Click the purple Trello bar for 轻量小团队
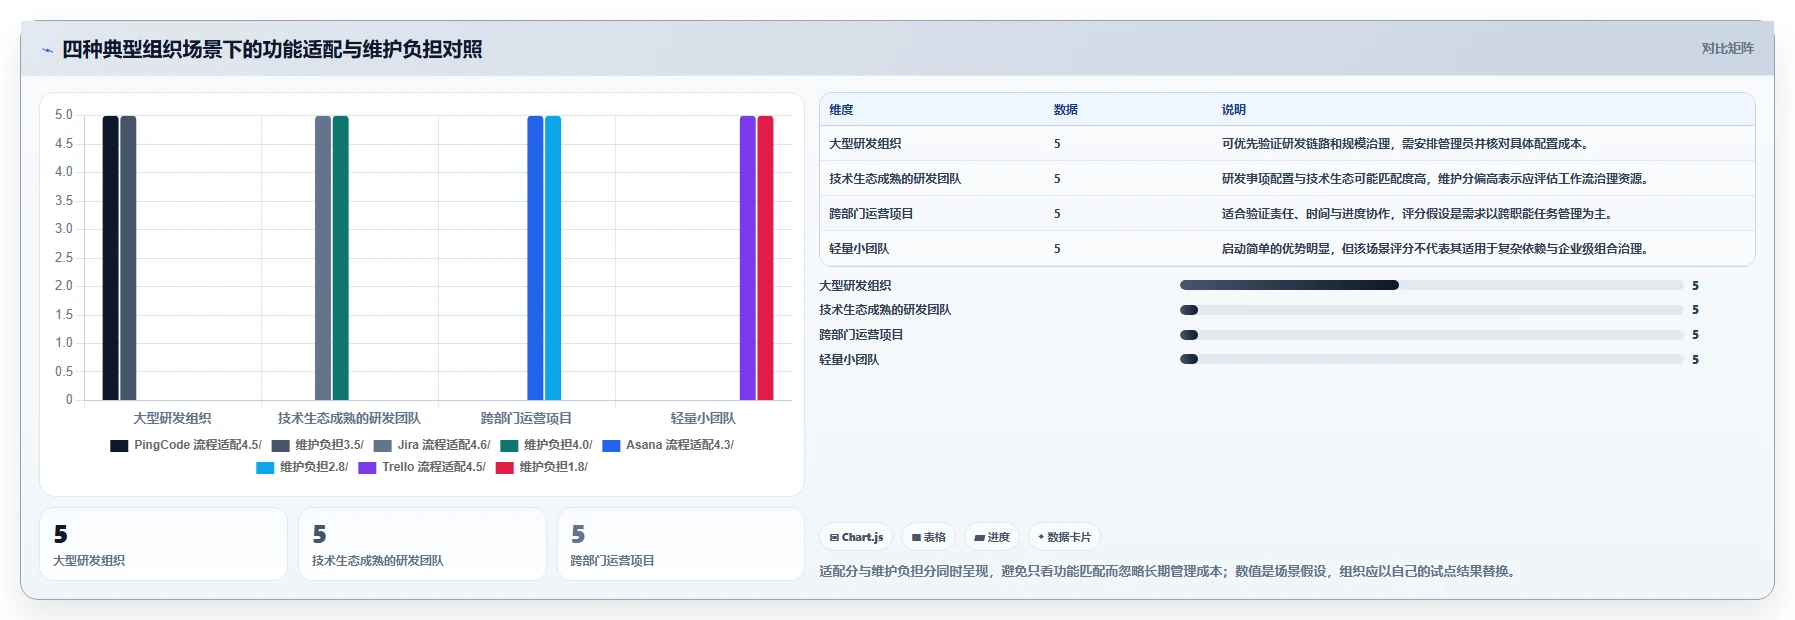1795x620 pixels. [748, 258]
